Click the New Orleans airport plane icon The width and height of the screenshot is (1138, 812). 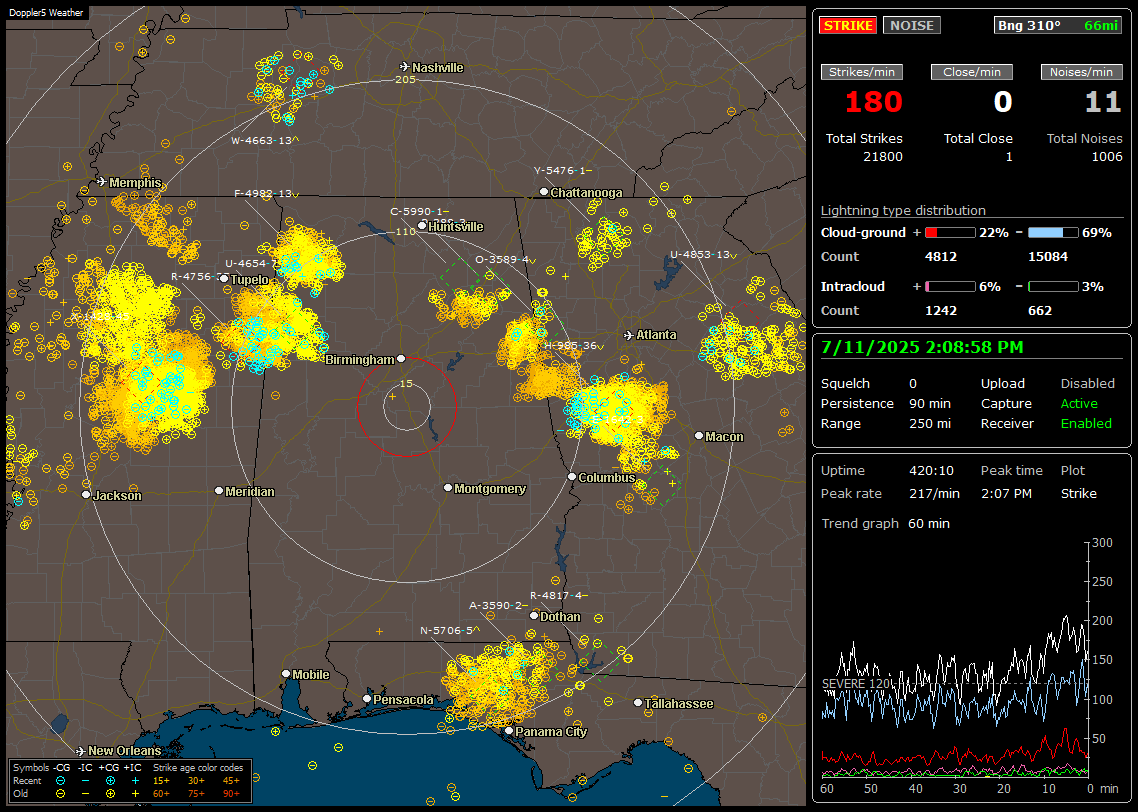[81, 751]
